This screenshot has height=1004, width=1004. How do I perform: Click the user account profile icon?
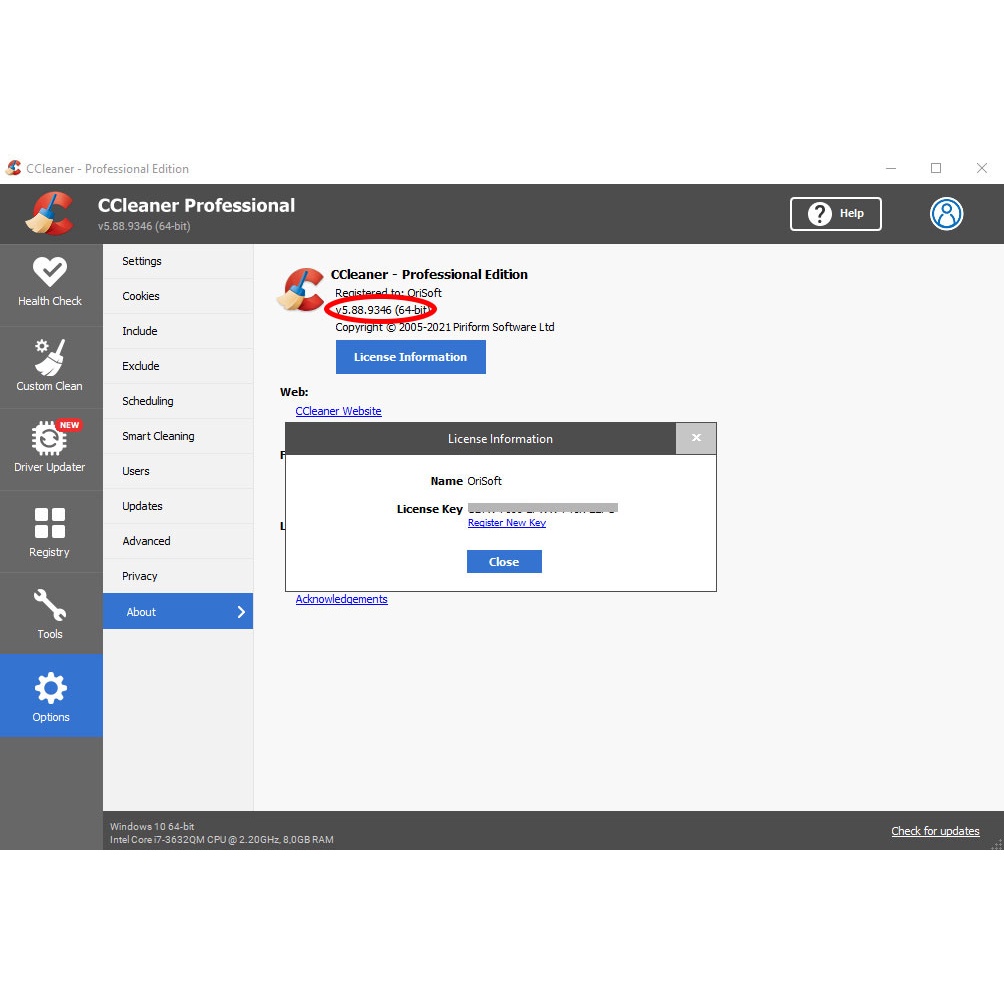[946, 214]
